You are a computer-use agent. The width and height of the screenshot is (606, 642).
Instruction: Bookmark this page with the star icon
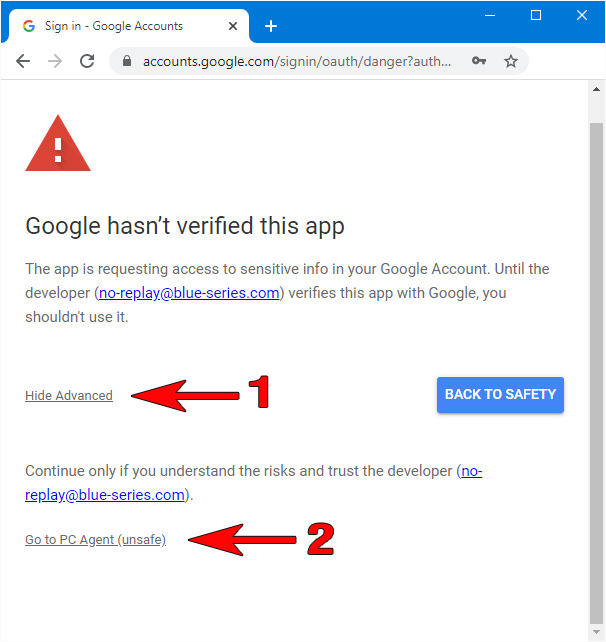(x=511, y=61)
